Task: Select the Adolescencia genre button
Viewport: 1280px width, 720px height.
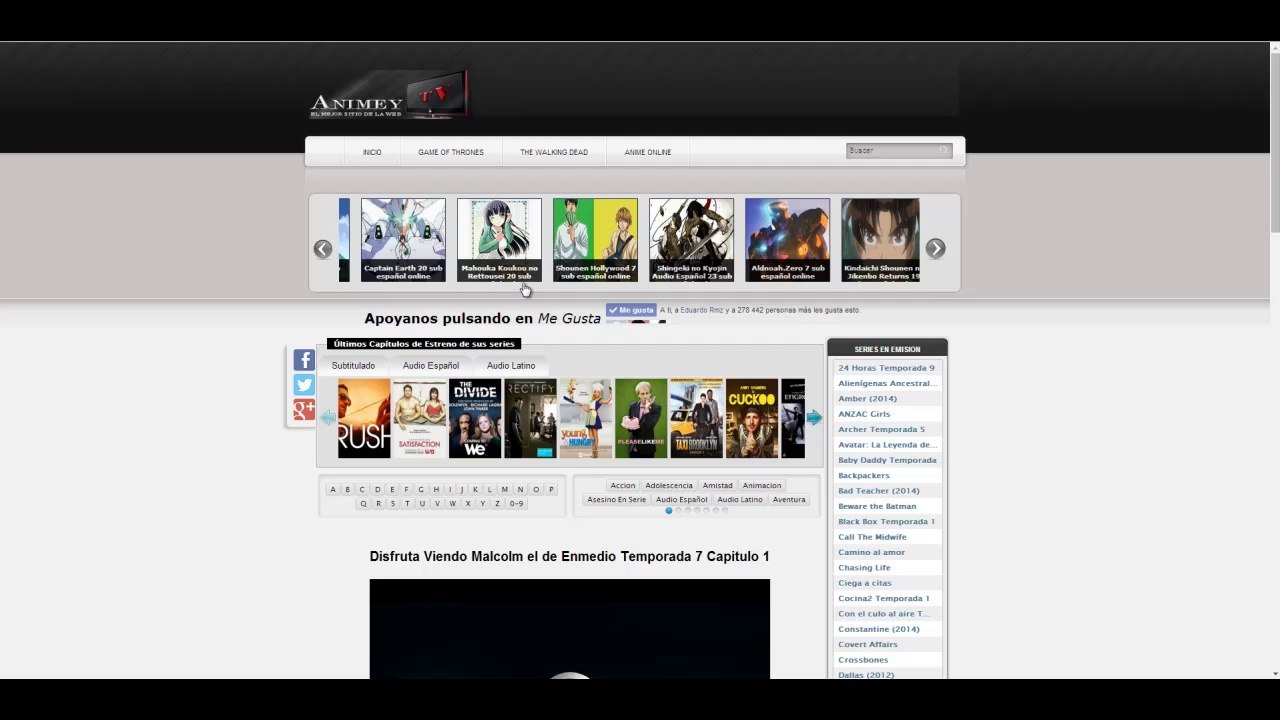Action: (x=669, y=486)
